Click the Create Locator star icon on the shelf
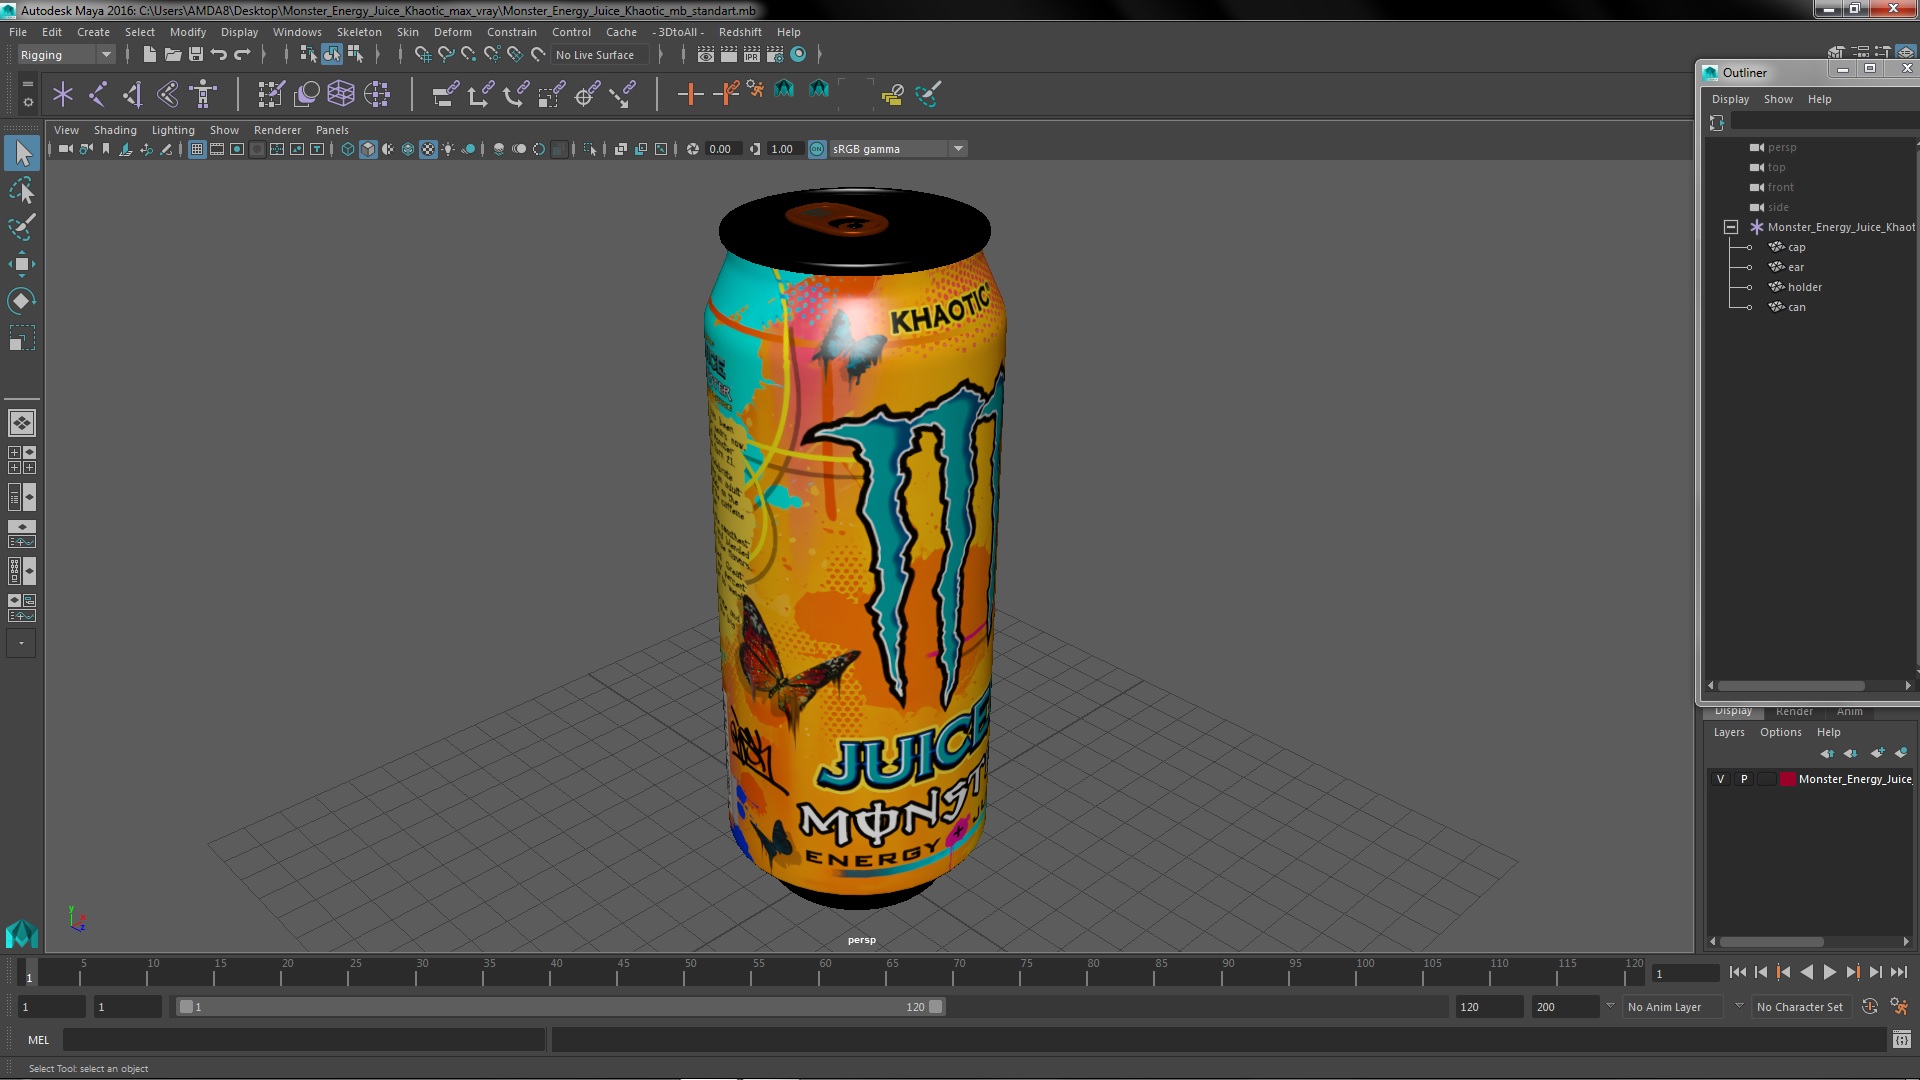 click(x=63, y=94)
